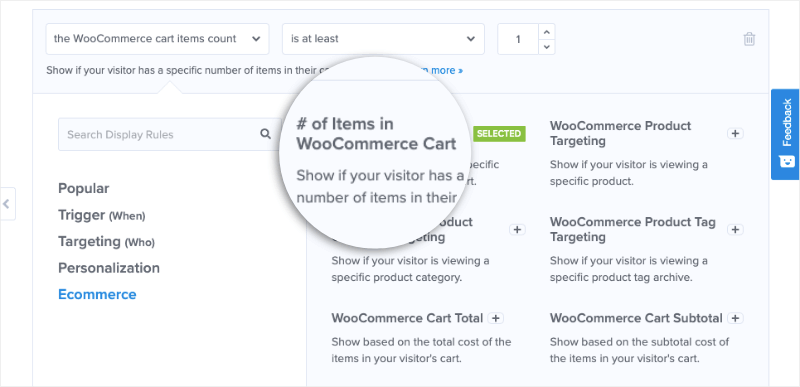Click the search magnifier icon
The width and height of the screenshot is (800, 387).
tap(265, 134)
